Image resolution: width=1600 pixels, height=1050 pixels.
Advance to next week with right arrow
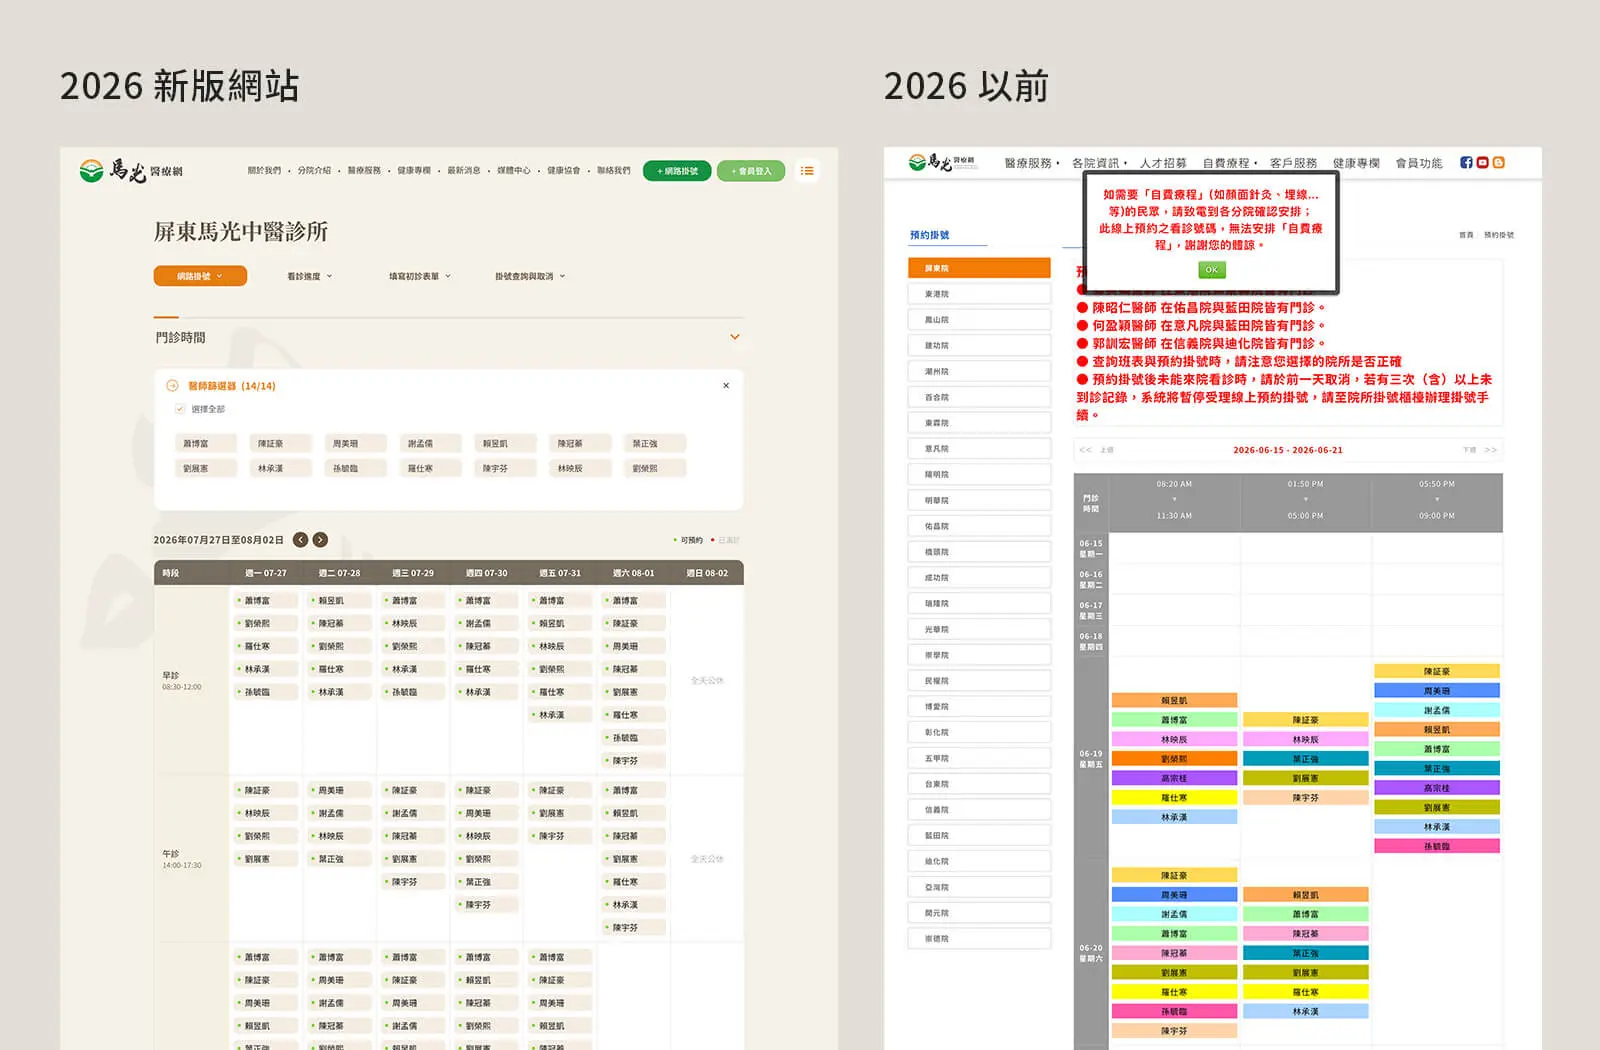320,540
